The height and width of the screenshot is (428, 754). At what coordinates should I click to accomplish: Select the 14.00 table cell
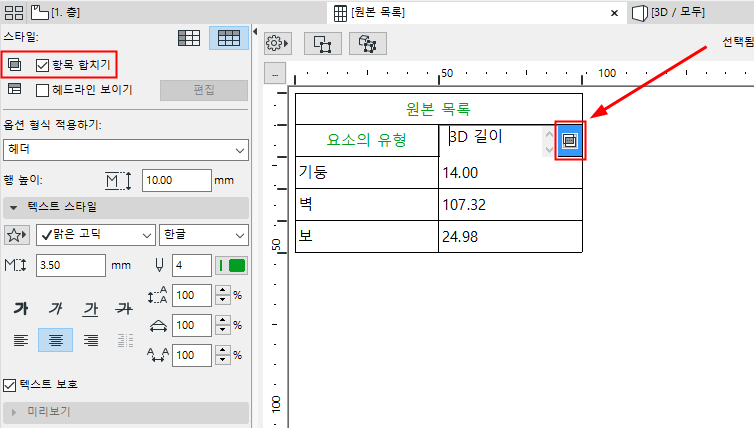click(x=510, y=172)
